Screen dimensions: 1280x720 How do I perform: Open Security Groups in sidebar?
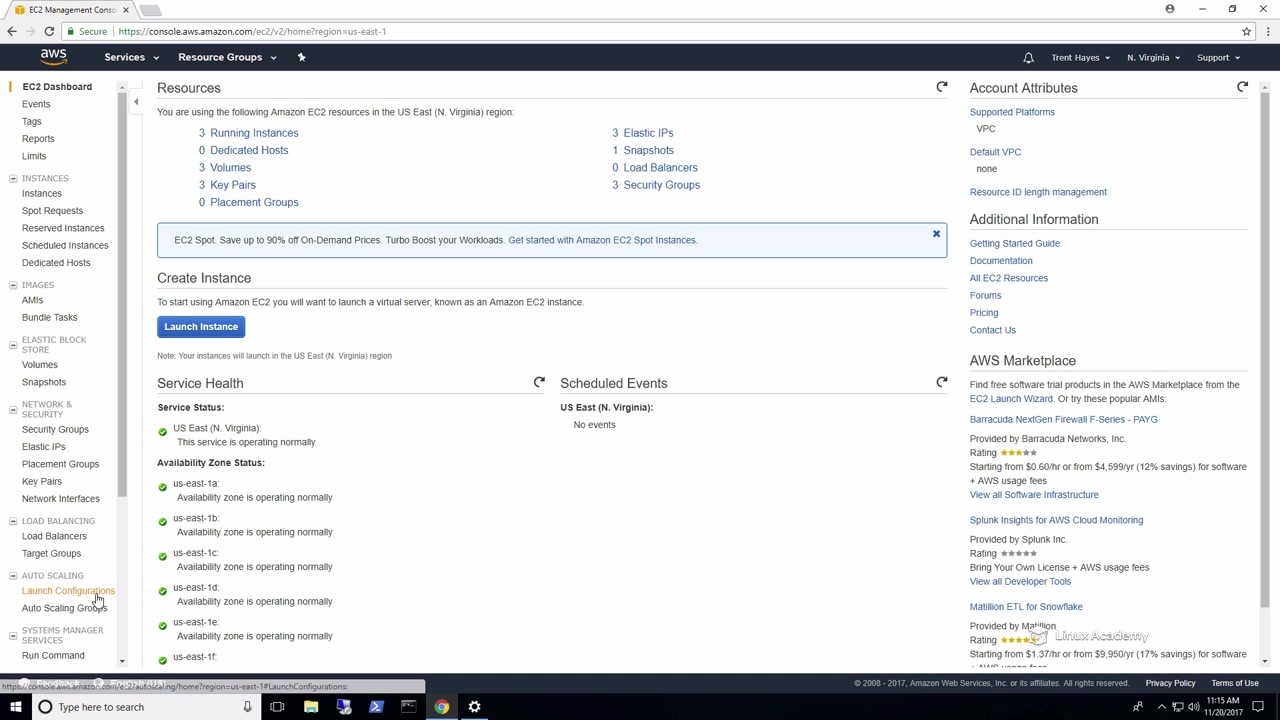(x=55, y=429)
